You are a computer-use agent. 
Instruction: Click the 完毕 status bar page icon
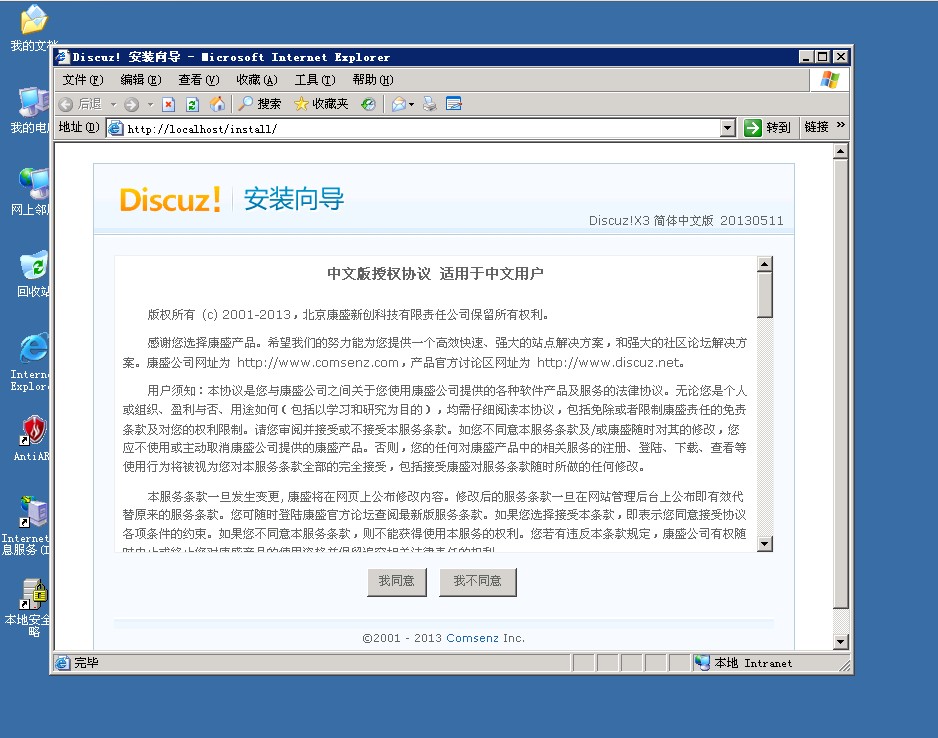click(x=62, y=663)
